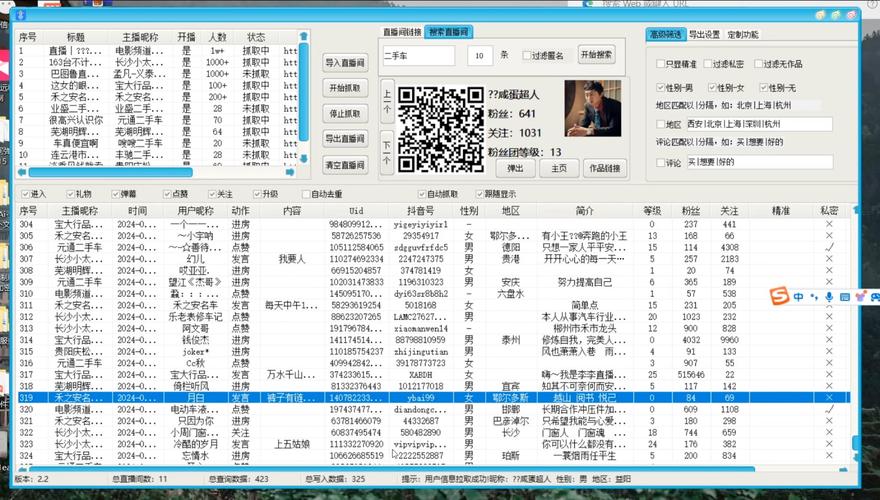Image resolution: width=880 pixels, height=500 pixels.
Task: Enable the 自动去重 checkbox
Action: [306, 194]
